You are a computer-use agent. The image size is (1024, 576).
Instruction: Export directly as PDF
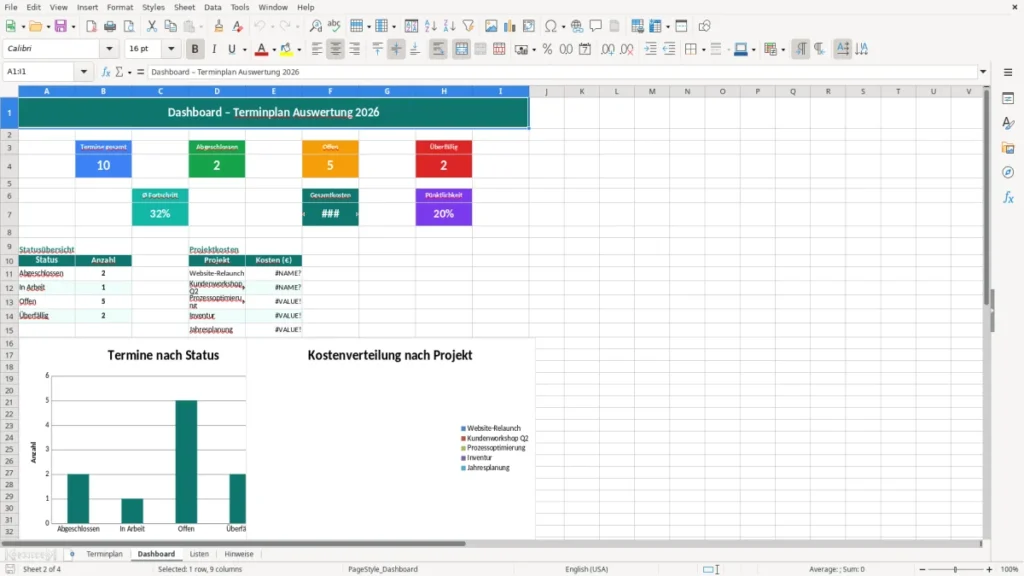[91, 26]
